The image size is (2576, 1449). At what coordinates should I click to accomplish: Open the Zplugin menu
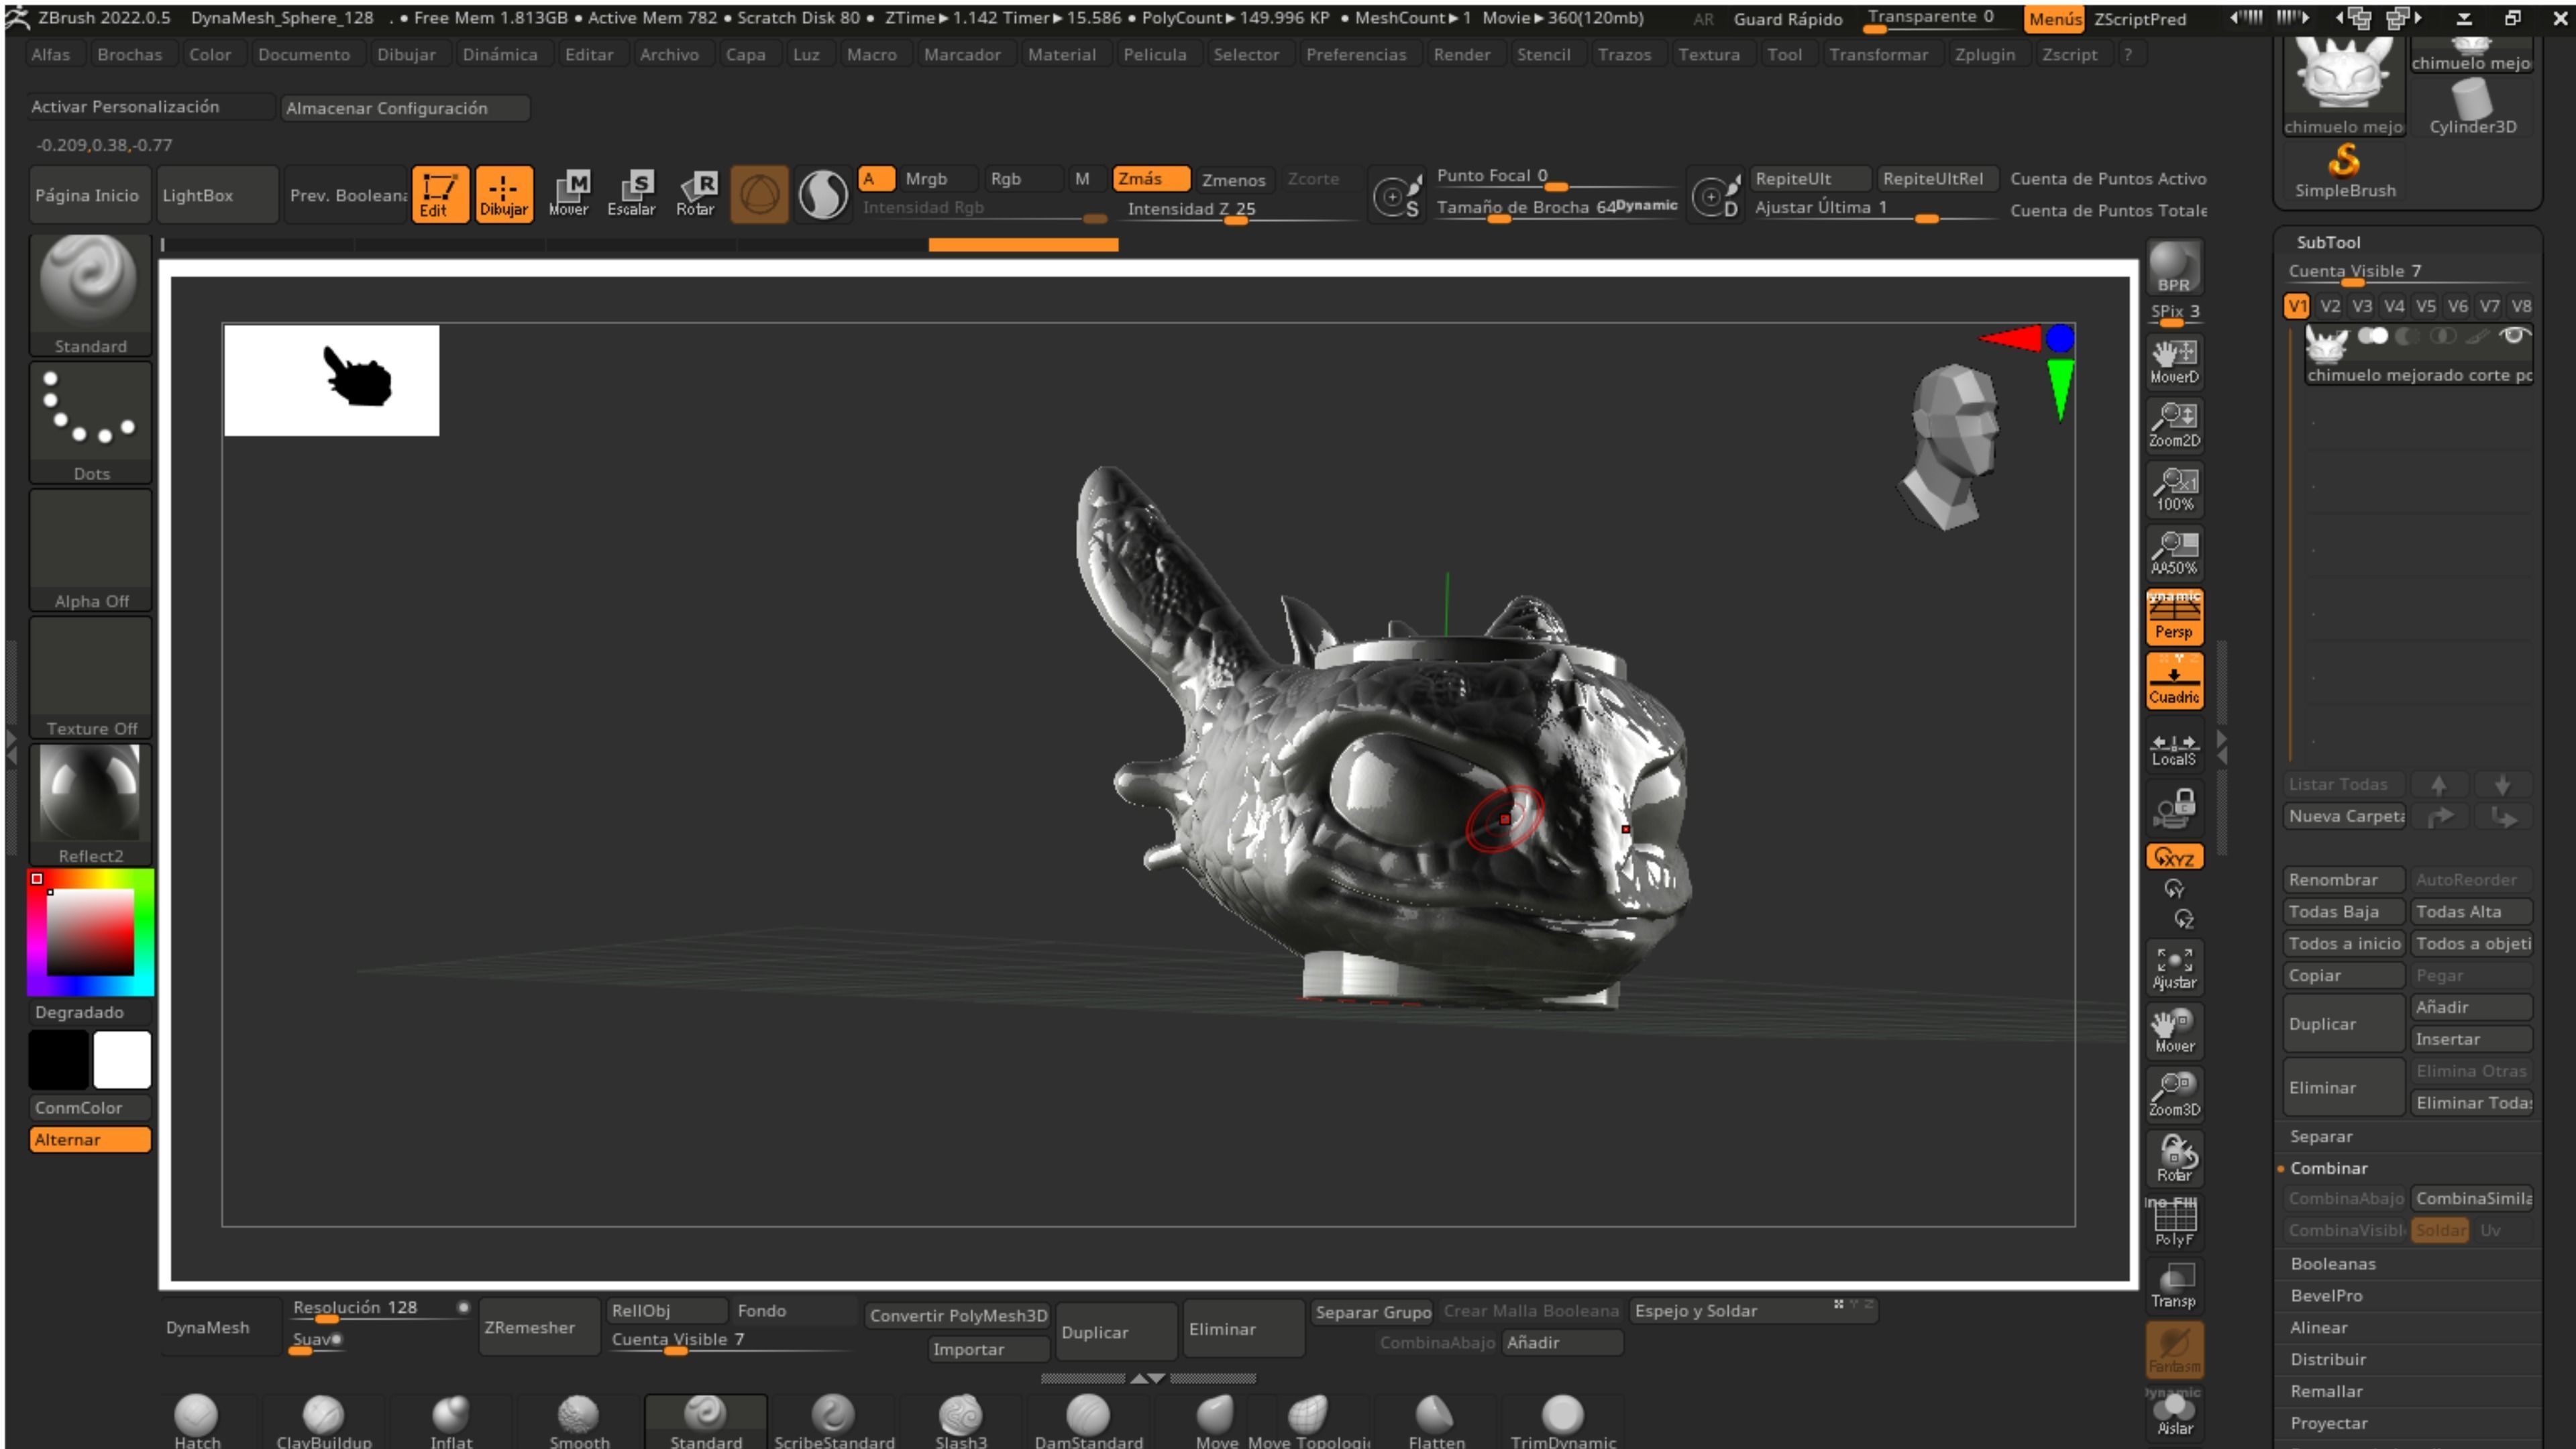pos(1984,54)
